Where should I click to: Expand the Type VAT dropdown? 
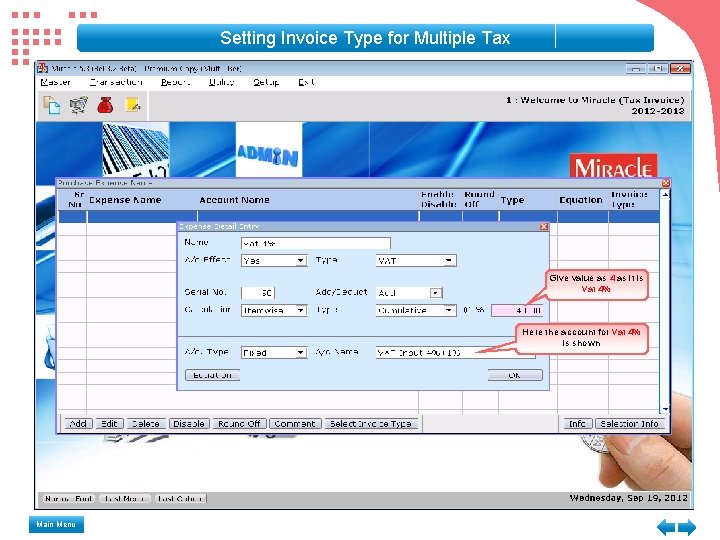(449, 261)
